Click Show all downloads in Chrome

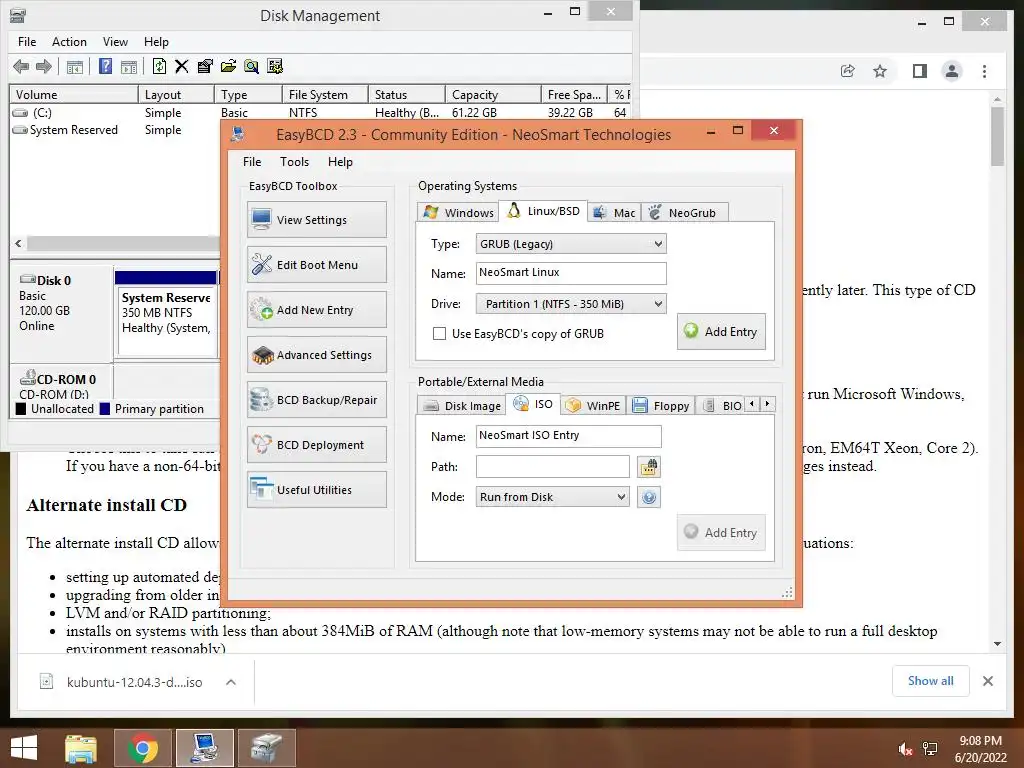coord(931,681)
